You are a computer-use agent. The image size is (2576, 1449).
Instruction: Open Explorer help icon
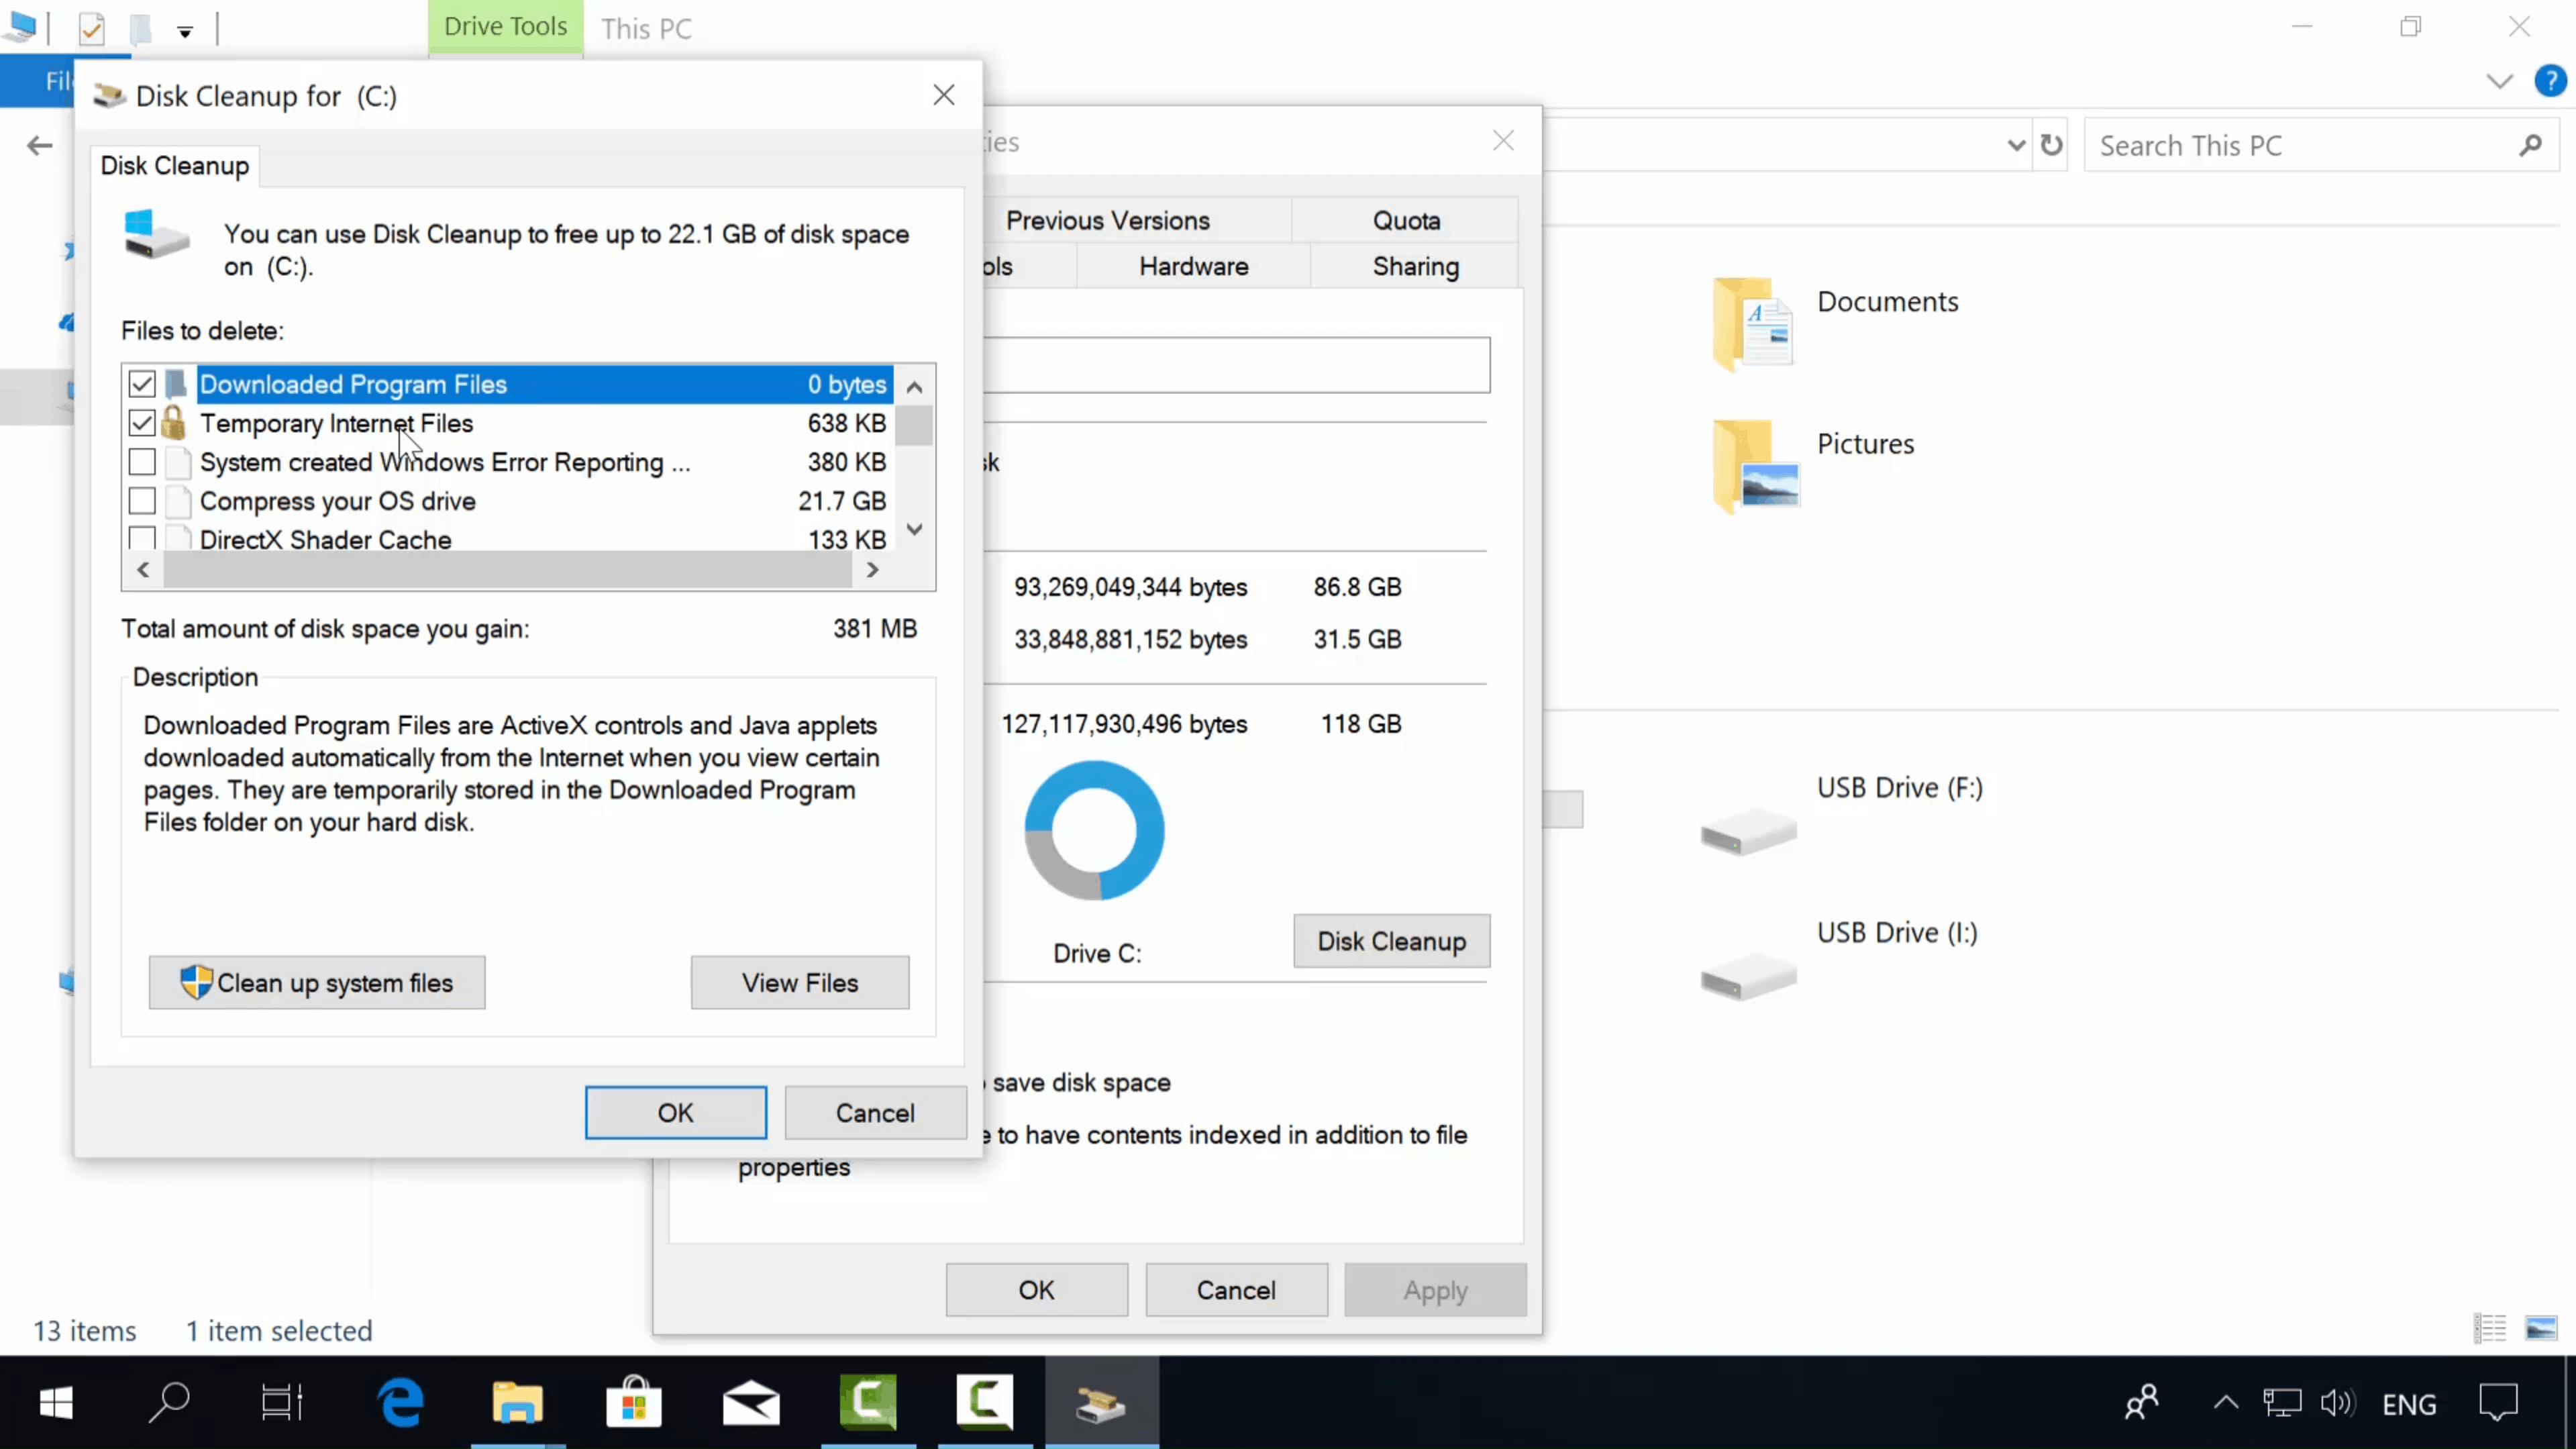point(2551,81)
